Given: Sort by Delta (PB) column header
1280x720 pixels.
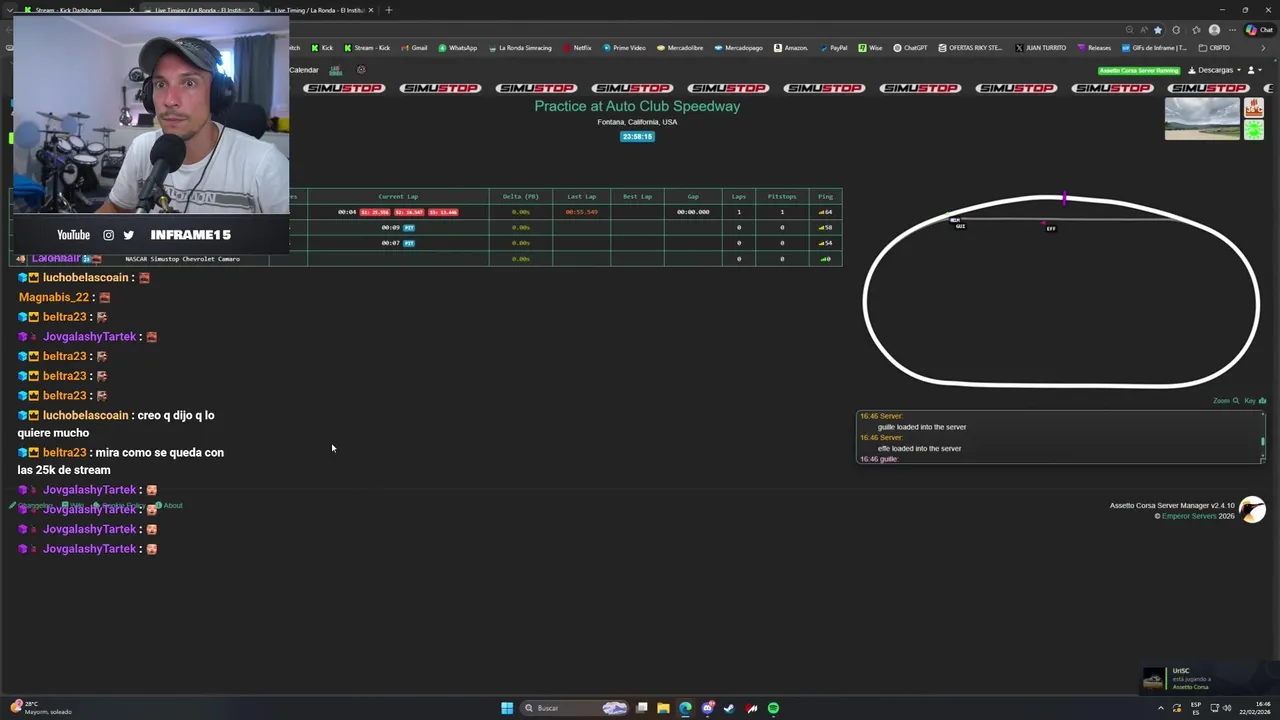Looking at the screenshot, I should 520,196.
